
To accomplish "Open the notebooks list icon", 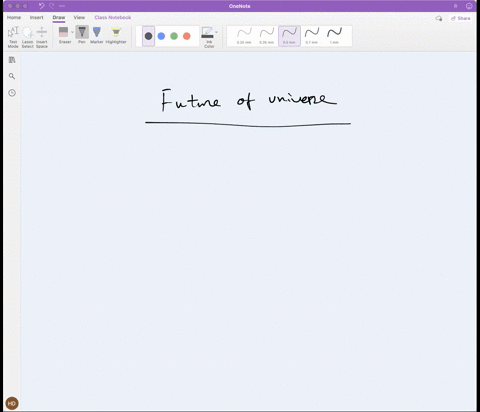I will 12,60.
